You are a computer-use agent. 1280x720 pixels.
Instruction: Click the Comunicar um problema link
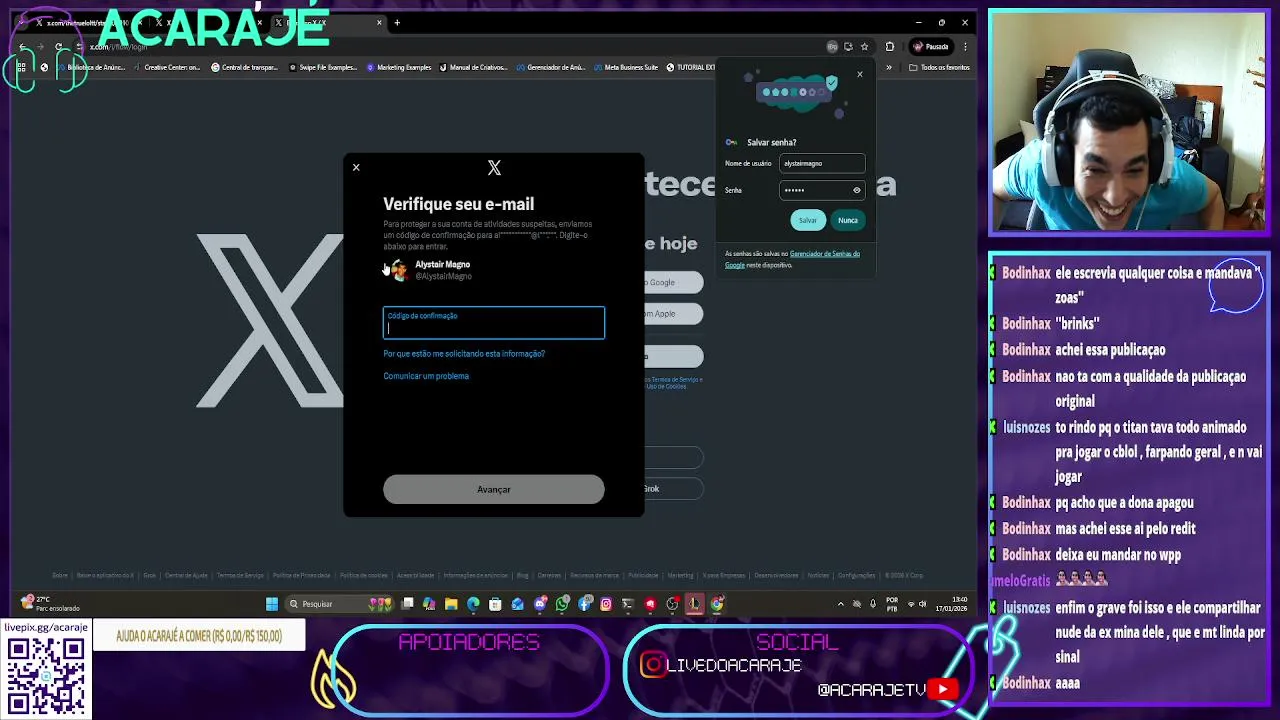click(426, 376)
